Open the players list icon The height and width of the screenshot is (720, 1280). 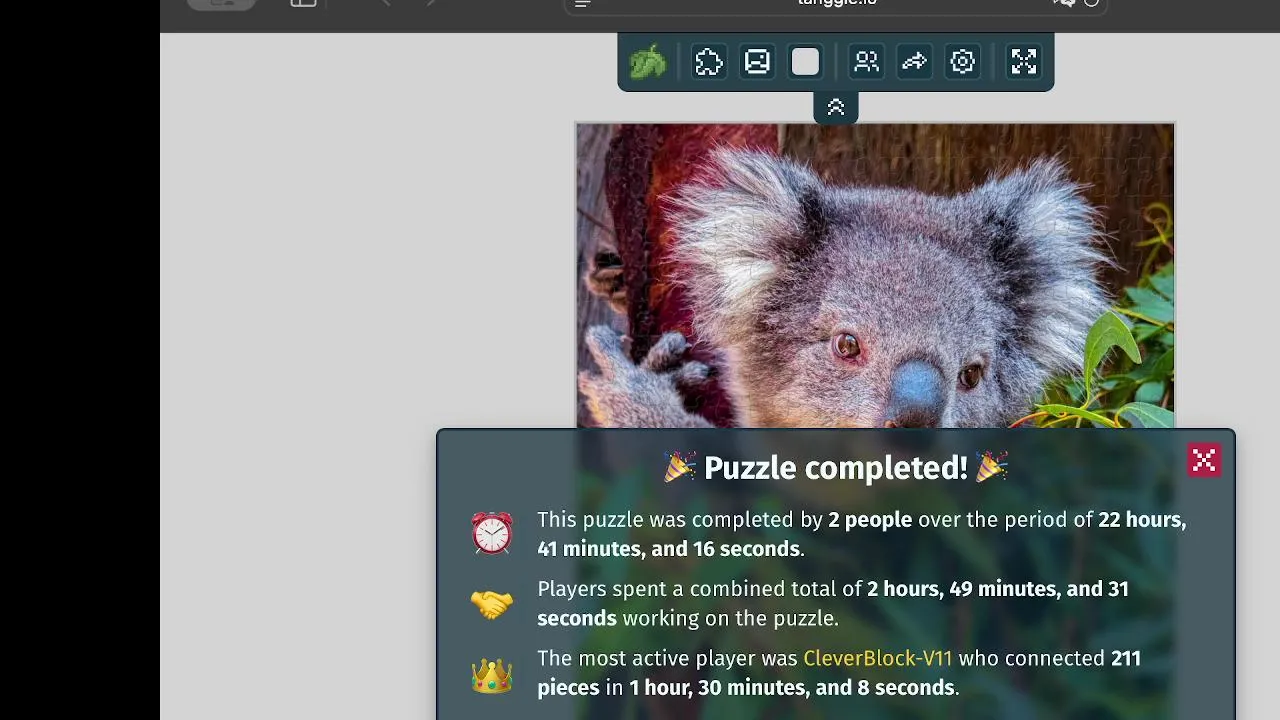coord(866,62)
